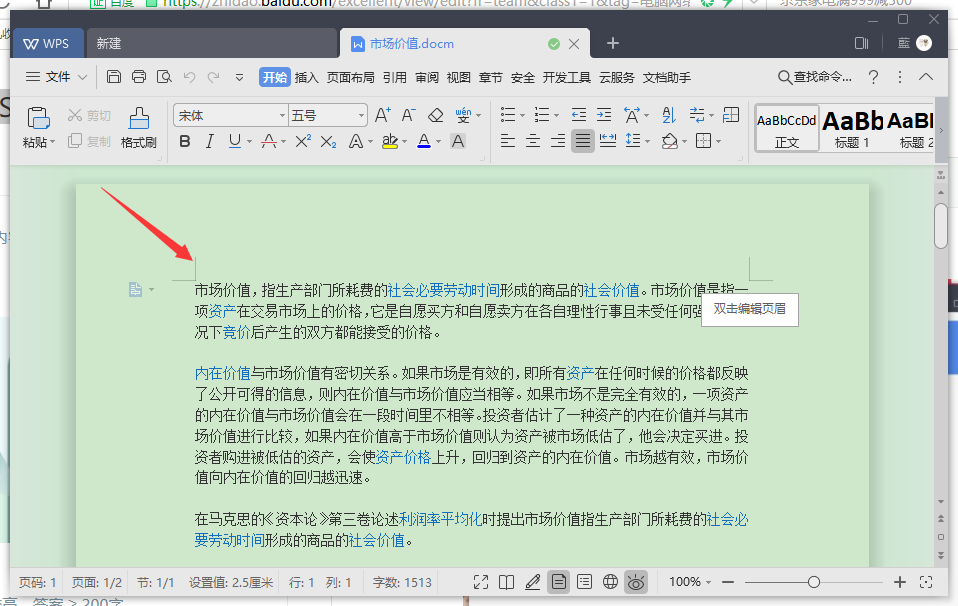This screenshot has height=606, width=958.
Task: Apply the 正文 style
Action: [x=787, y=128]
